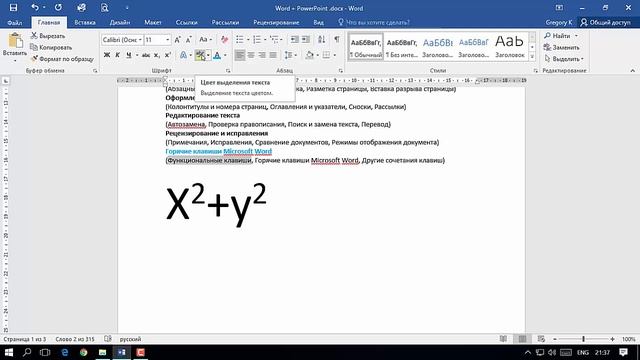Screen dimensions: 640x360
Task: Switch to the Дизайн tab
Action: pos(120,22)
